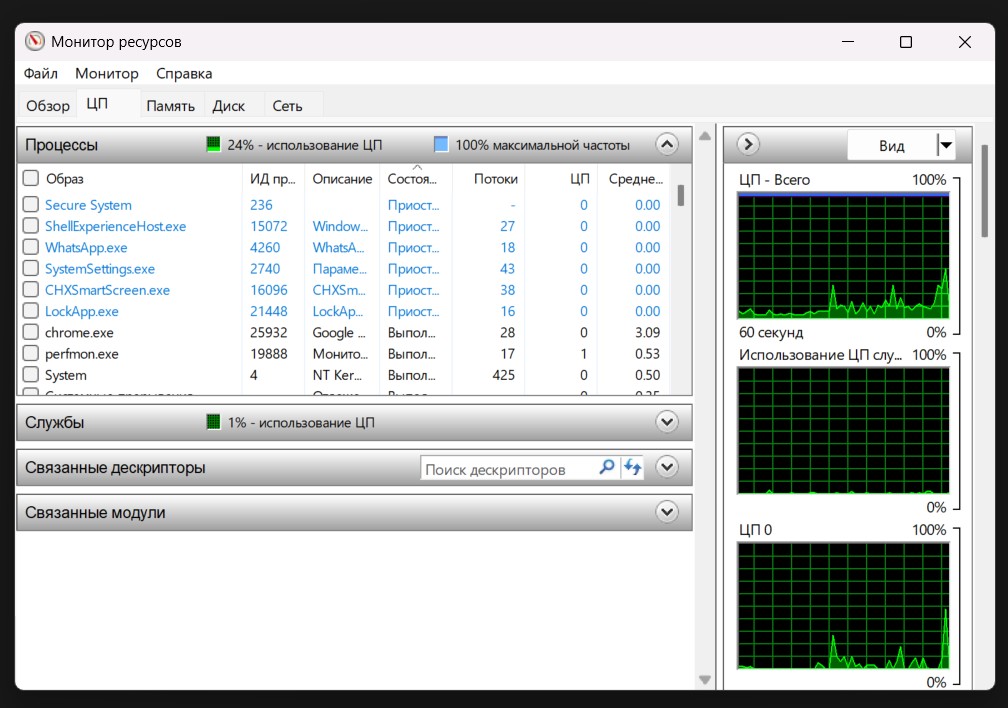Screen dimensions: 1008x708
Task: Sort by the Средне... column header
Action: (x=635, y=179)
